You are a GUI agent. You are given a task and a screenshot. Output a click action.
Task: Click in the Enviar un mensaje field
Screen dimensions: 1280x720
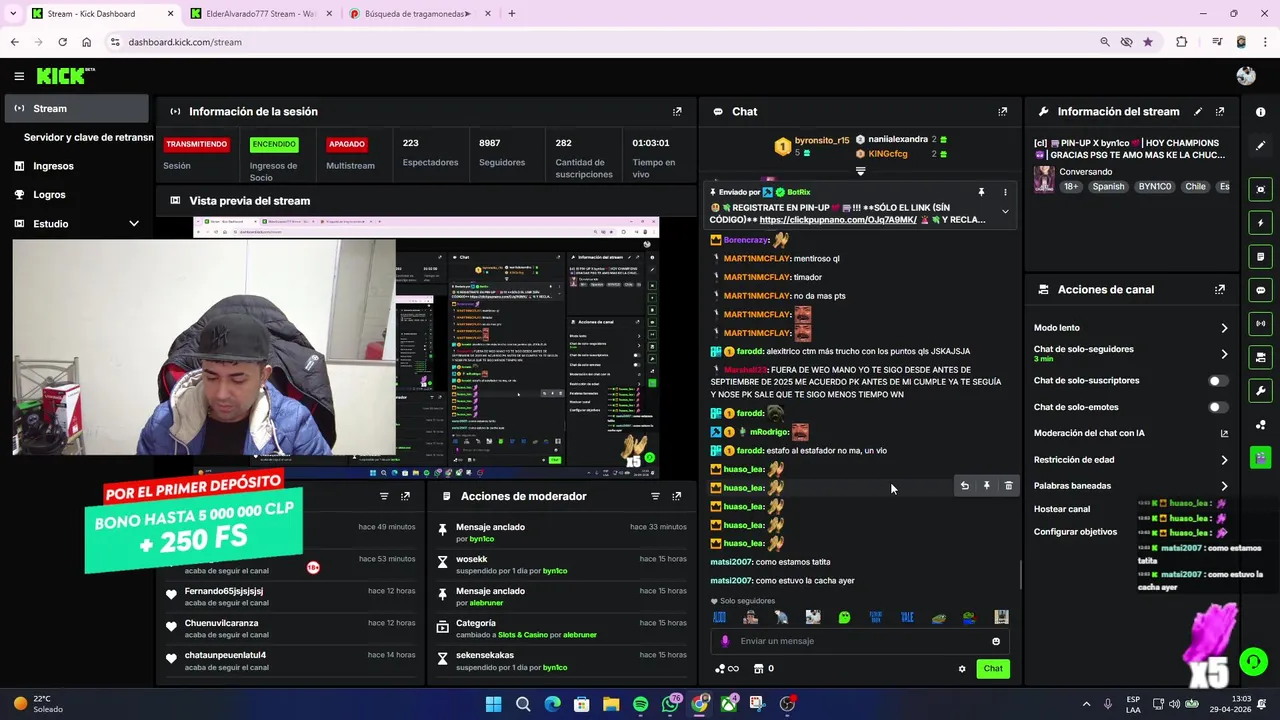(x=861, y=642)
